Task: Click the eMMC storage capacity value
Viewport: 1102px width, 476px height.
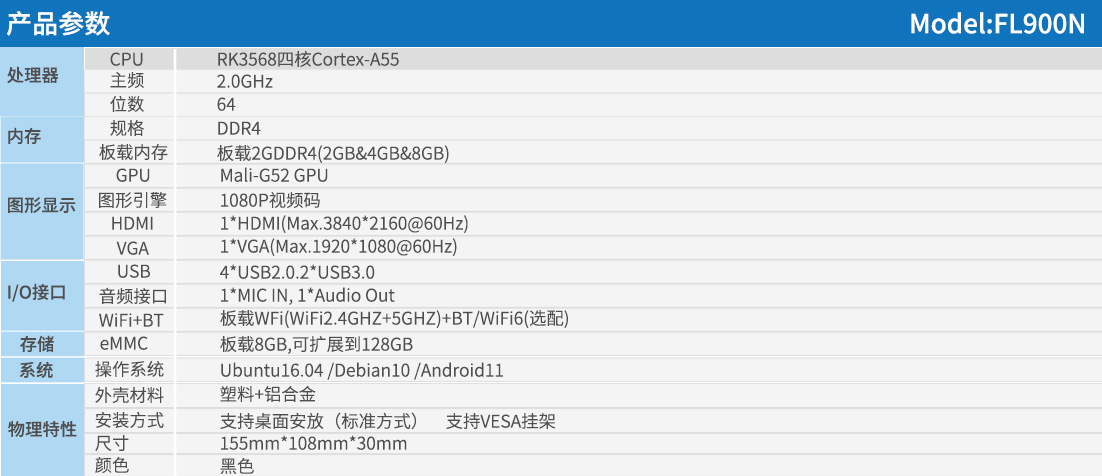Action: click(x=316, y=345)
